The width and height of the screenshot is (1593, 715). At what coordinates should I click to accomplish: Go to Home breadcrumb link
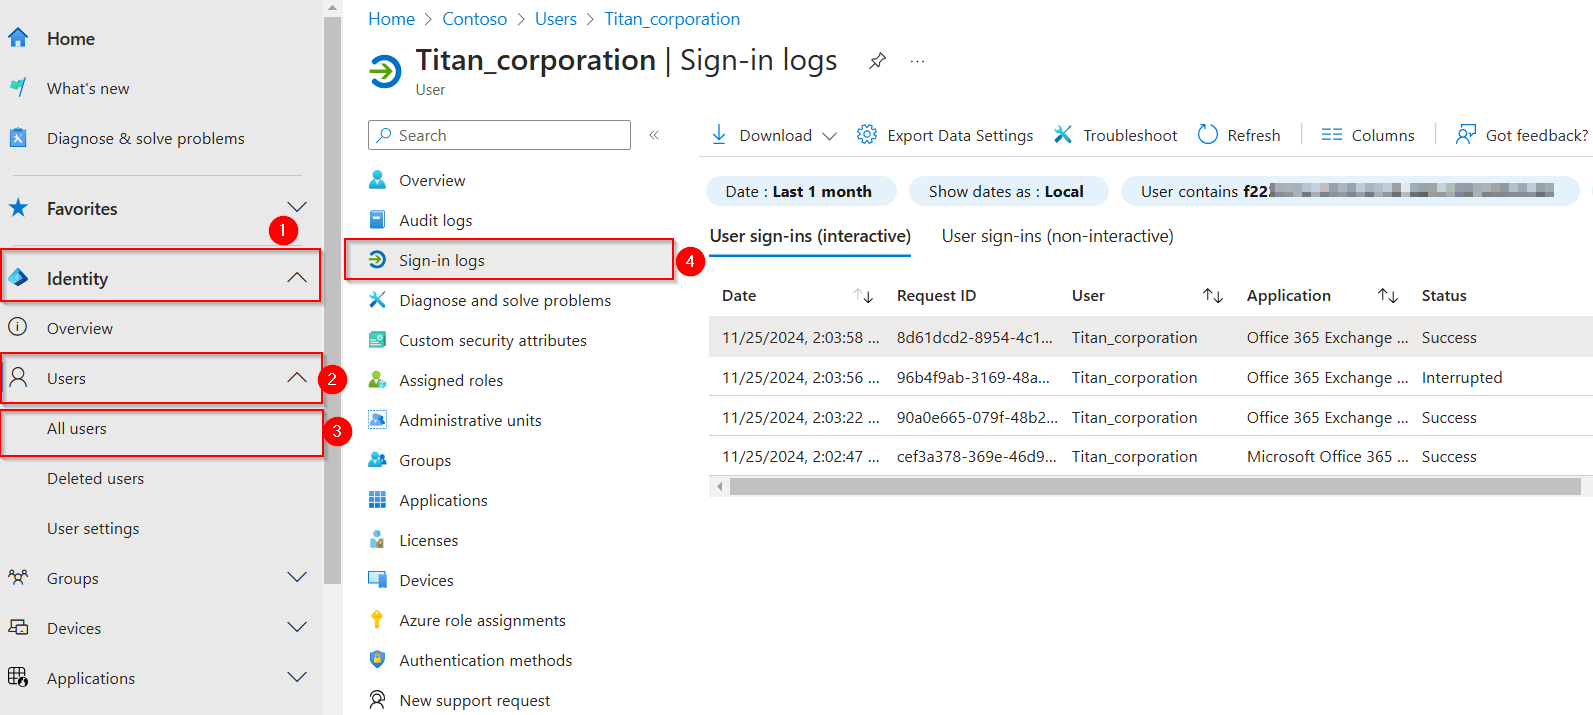(x=391, y=19)
